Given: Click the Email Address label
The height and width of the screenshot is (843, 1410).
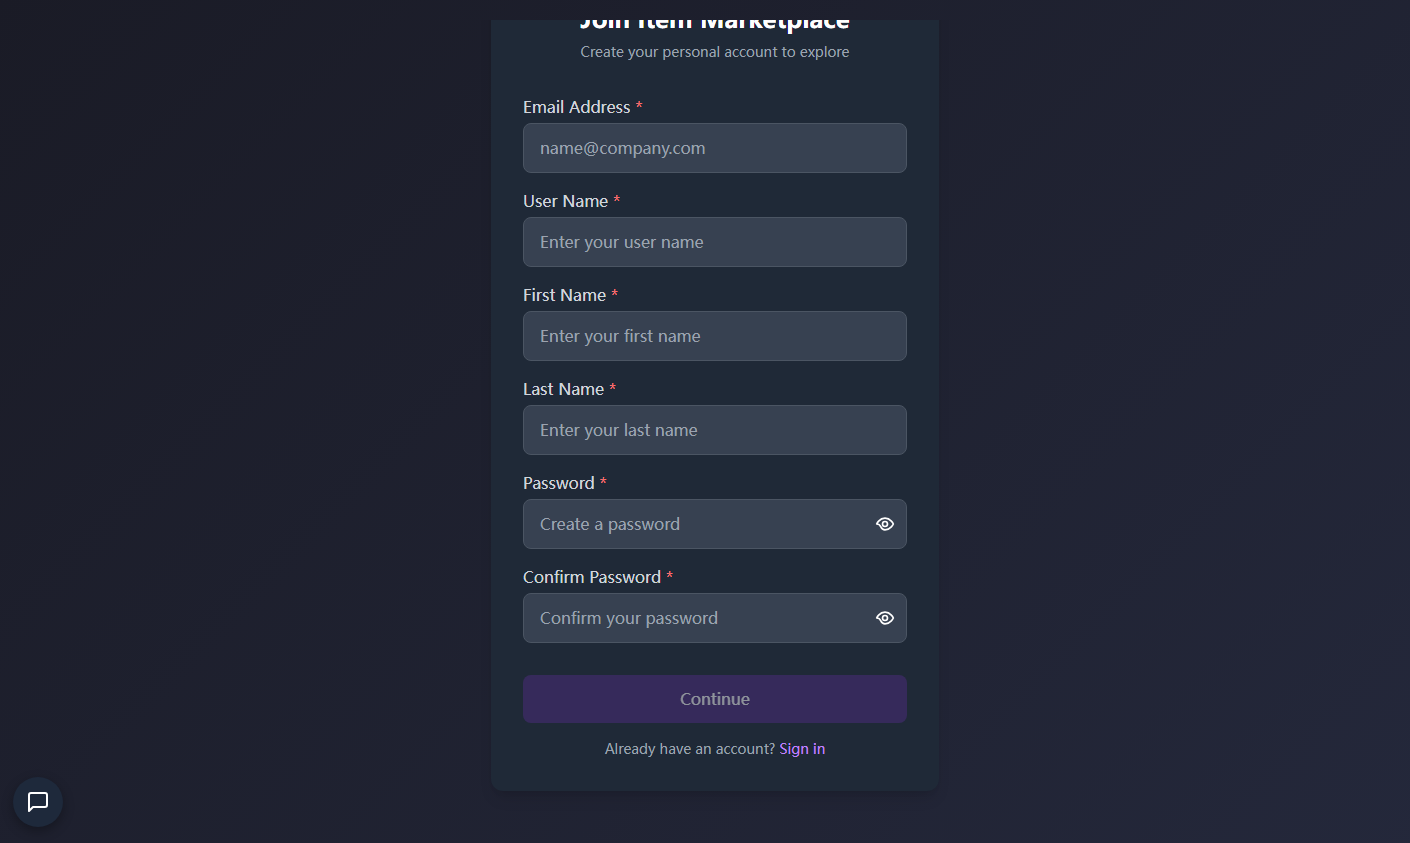Looking at the screenshot, I should (x=576, y=107).
